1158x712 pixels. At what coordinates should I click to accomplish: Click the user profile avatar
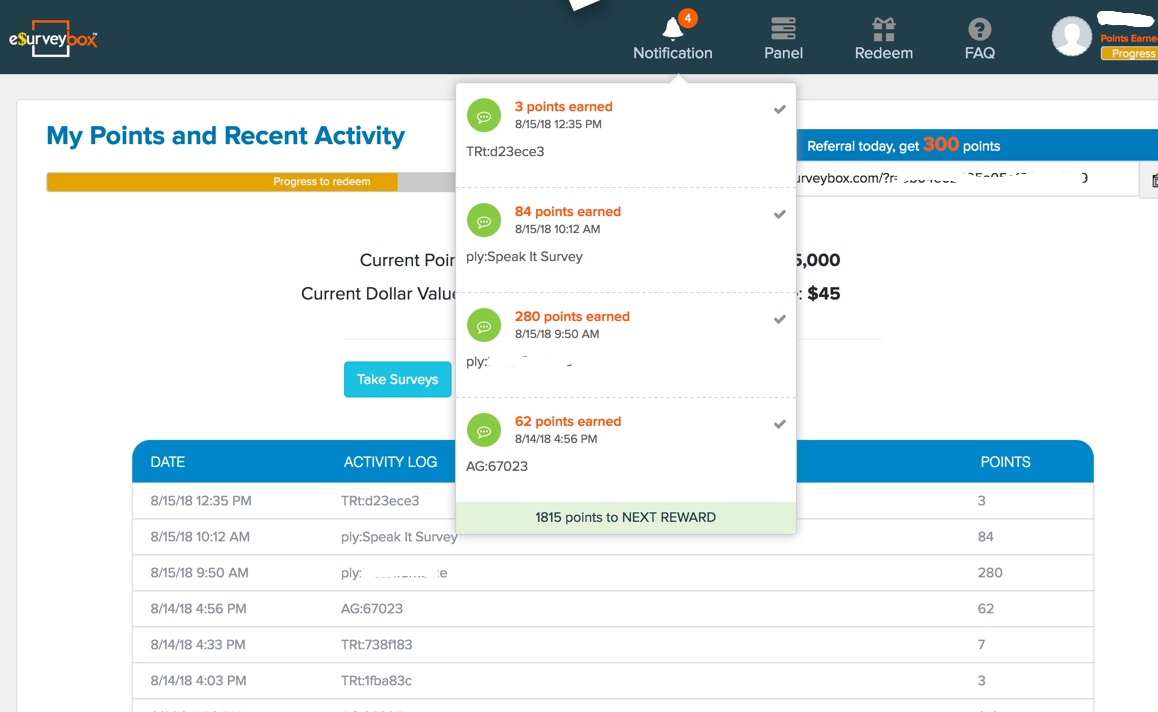coord(1072,37)
